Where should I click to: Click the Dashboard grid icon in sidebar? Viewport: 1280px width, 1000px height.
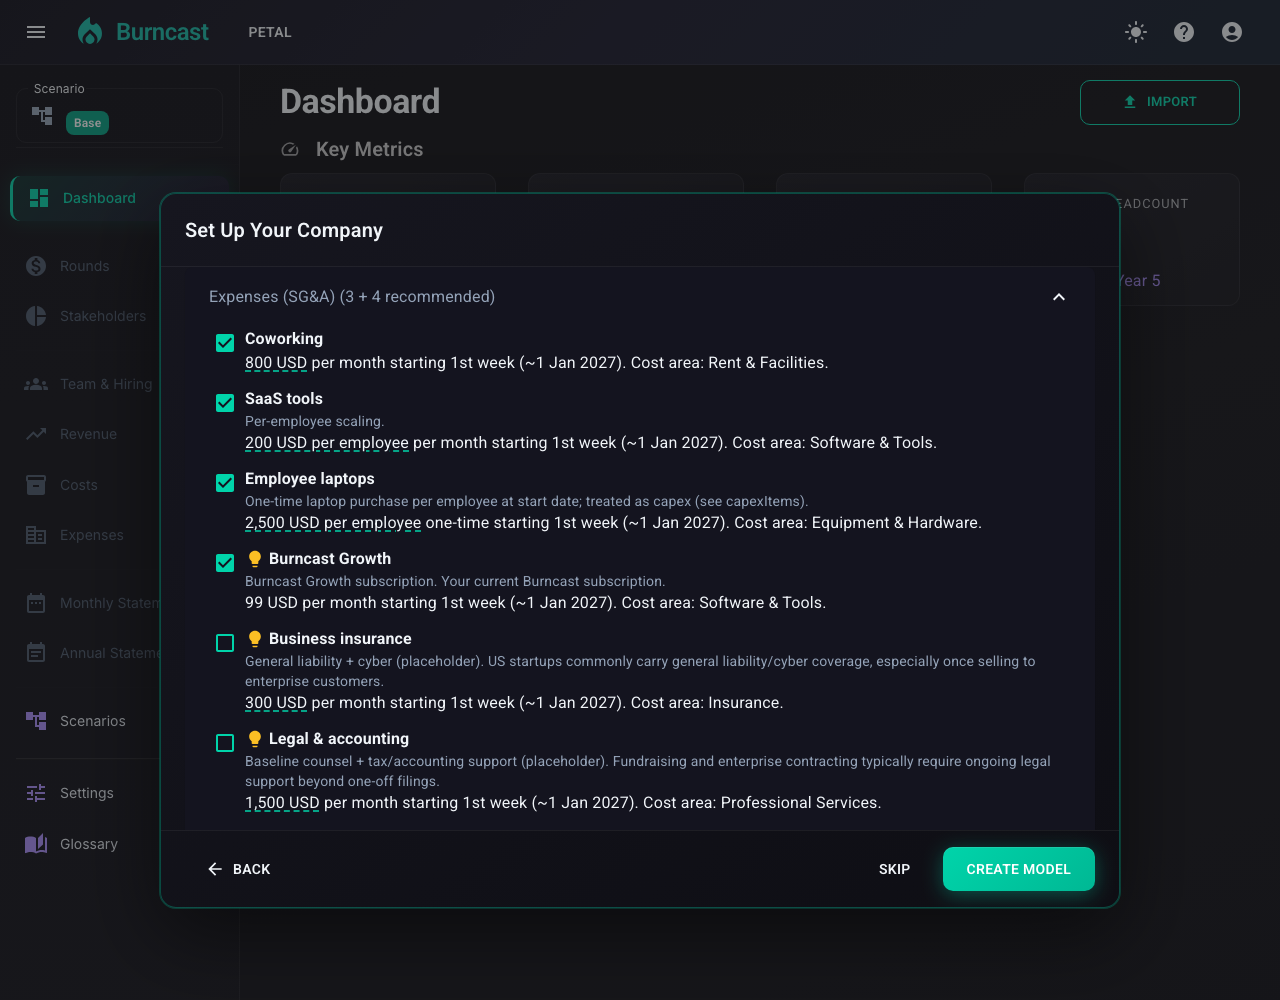click(39, 198)
